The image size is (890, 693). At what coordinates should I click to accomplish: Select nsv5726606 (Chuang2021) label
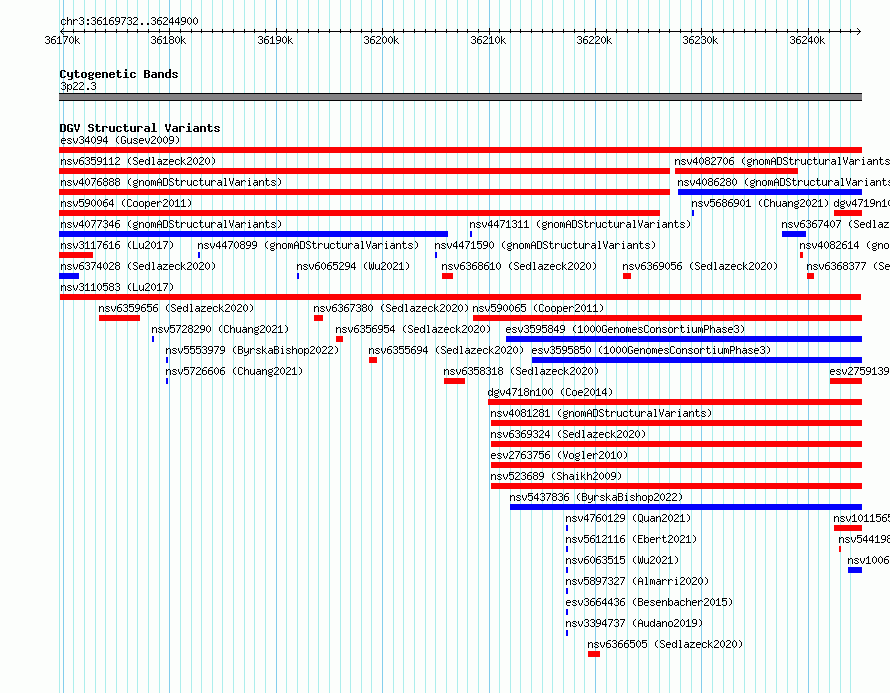[x=234, y=371]
